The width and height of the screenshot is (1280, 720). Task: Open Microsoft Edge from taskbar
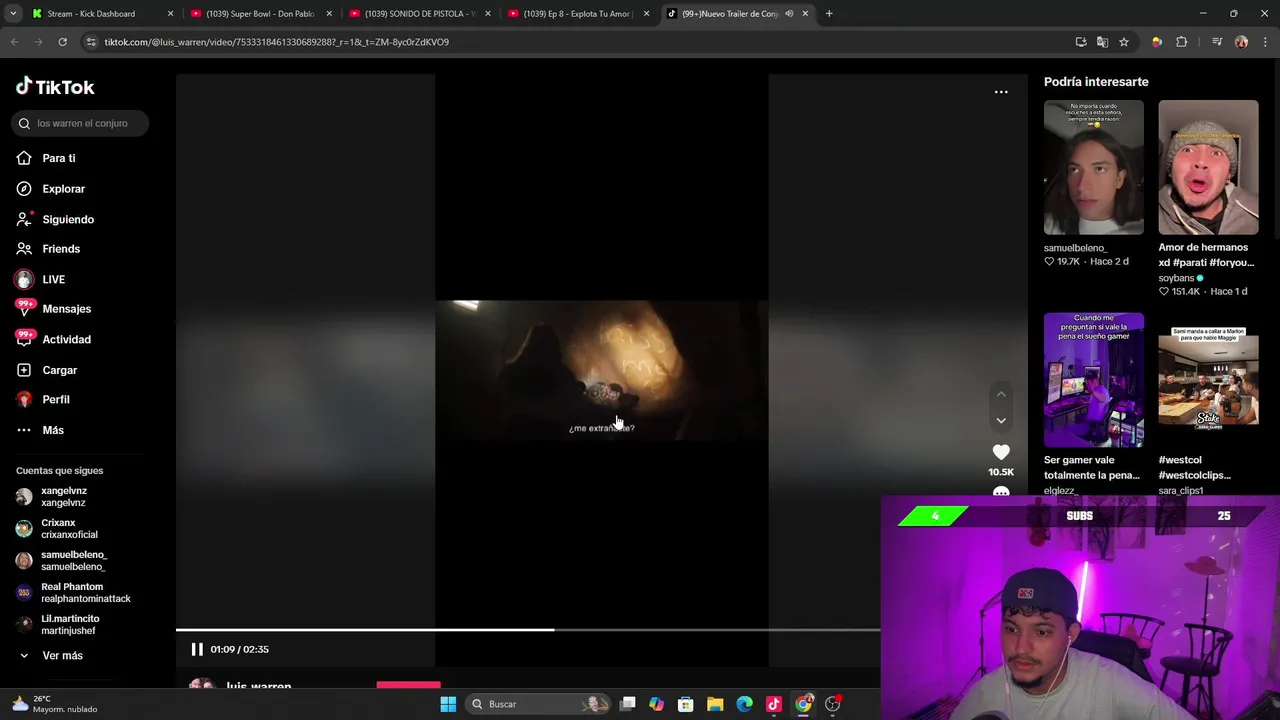(x=744, y=704)
